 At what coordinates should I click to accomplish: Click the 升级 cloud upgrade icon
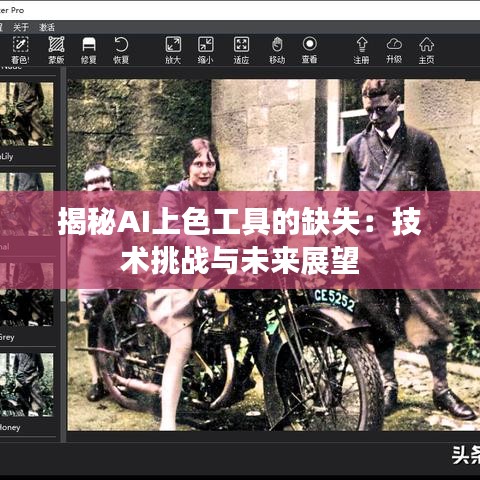pos(394,44)
